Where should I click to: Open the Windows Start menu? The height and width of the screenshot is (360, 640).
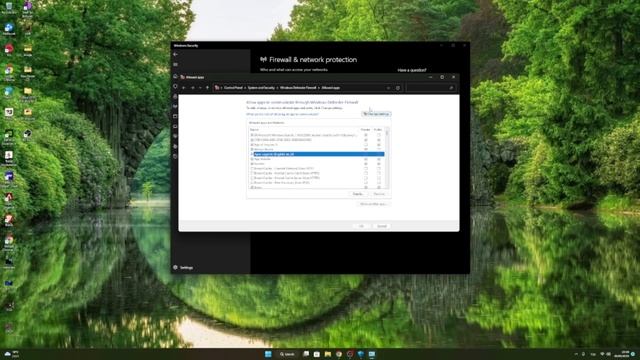(268, 354)
